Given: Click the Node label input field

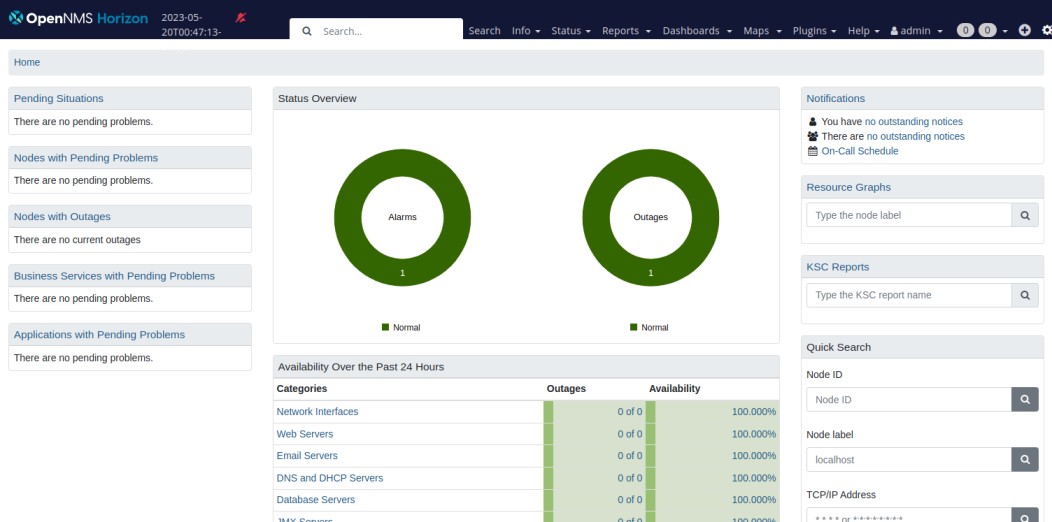Looking at the screenshot, I should pos(908,460).
